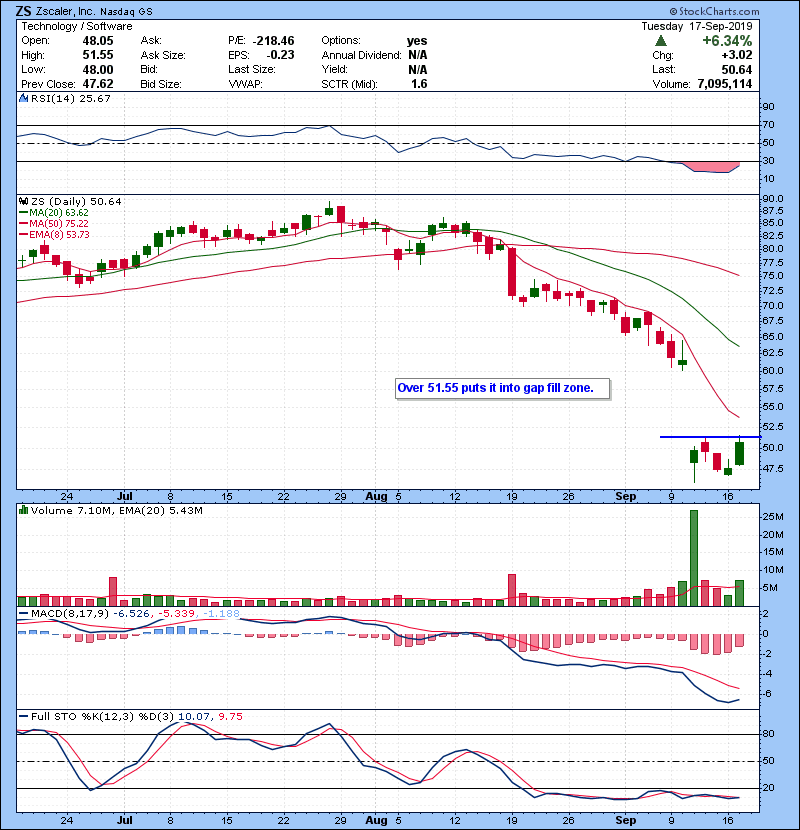Image resolution: width=800 pixels, height=830 pixels.
Task: Click the Tuesday 17-Sep-2019 date
Action: [x=697, y=26]
